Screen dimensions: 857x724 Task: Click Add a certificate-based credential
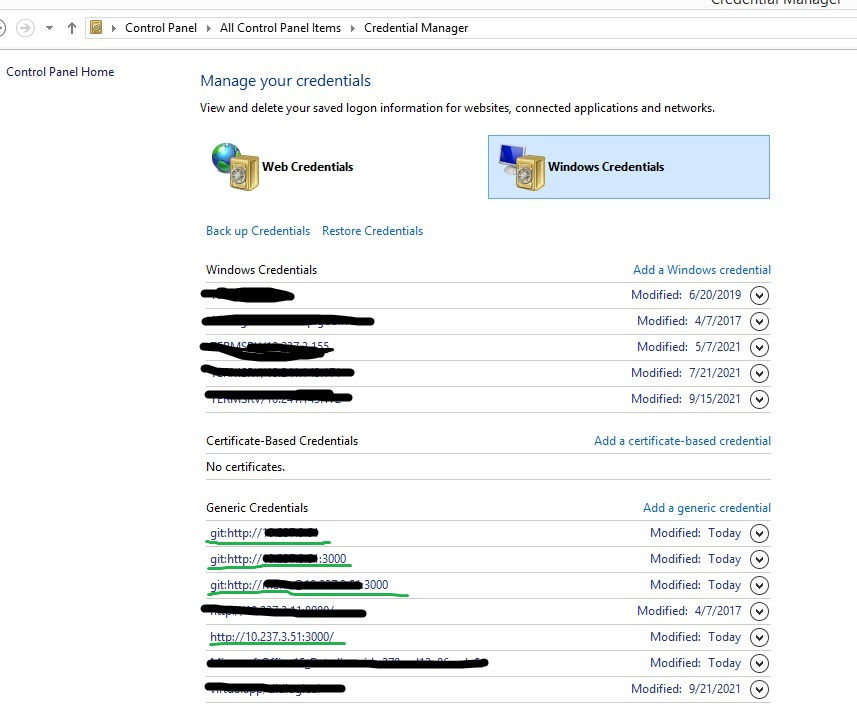point(682,441)
